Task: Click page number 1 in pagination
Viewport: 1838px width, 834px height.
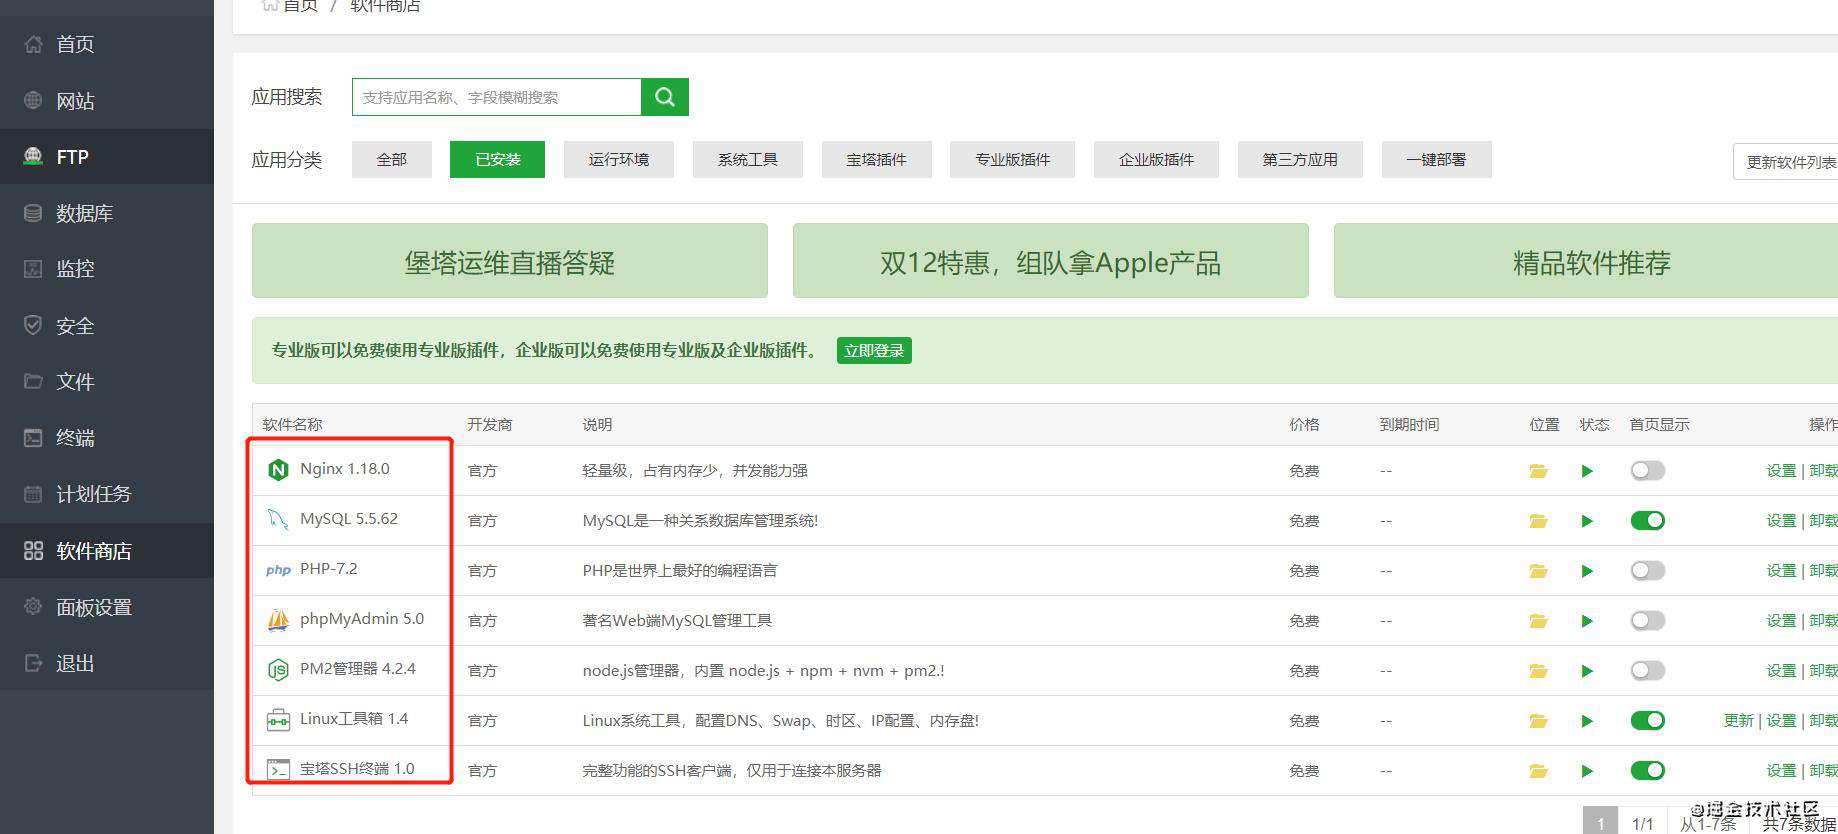Action: [x=1600, y=822]
